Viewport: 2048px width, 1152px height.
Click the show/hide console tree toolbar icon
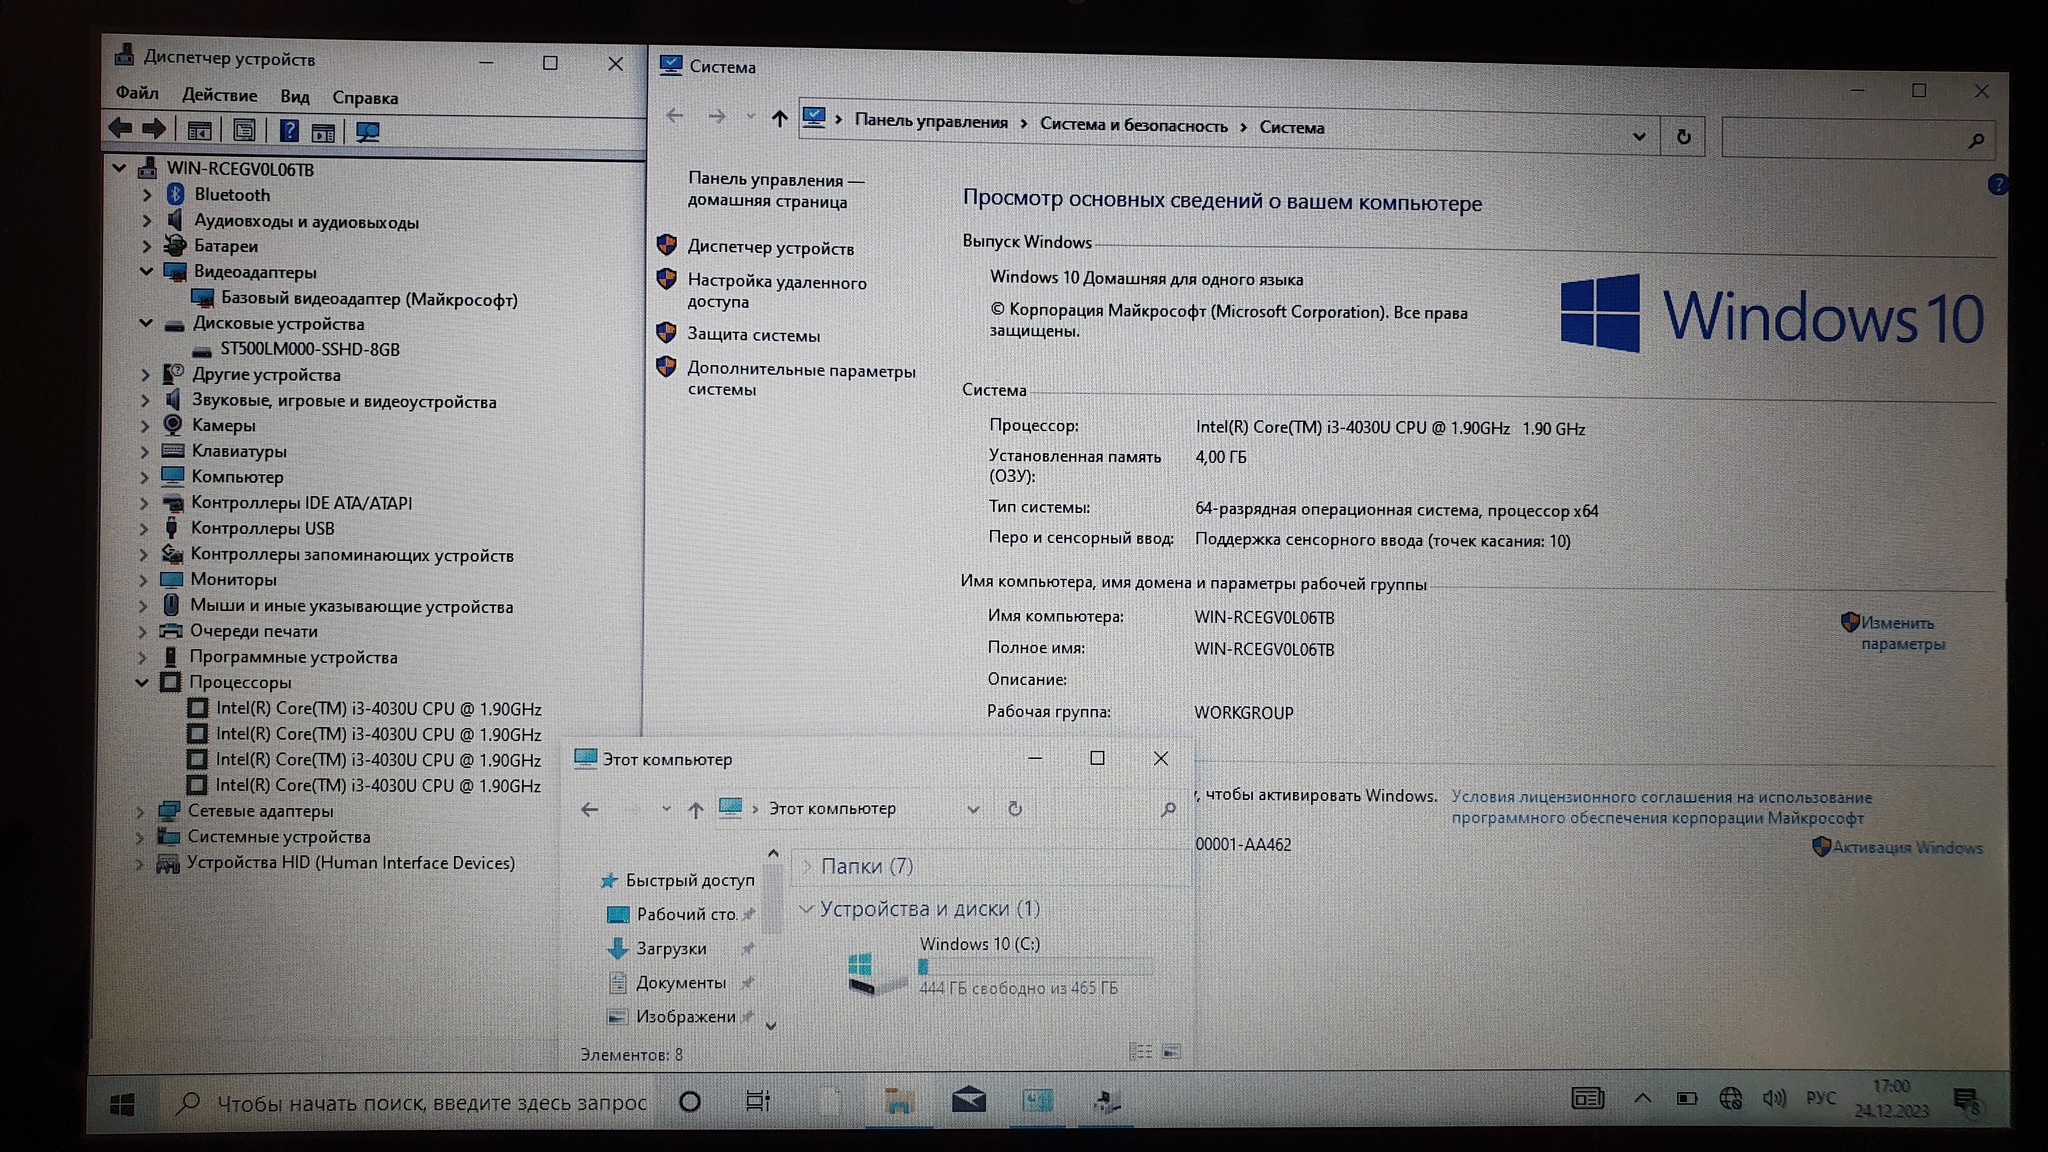199,131
